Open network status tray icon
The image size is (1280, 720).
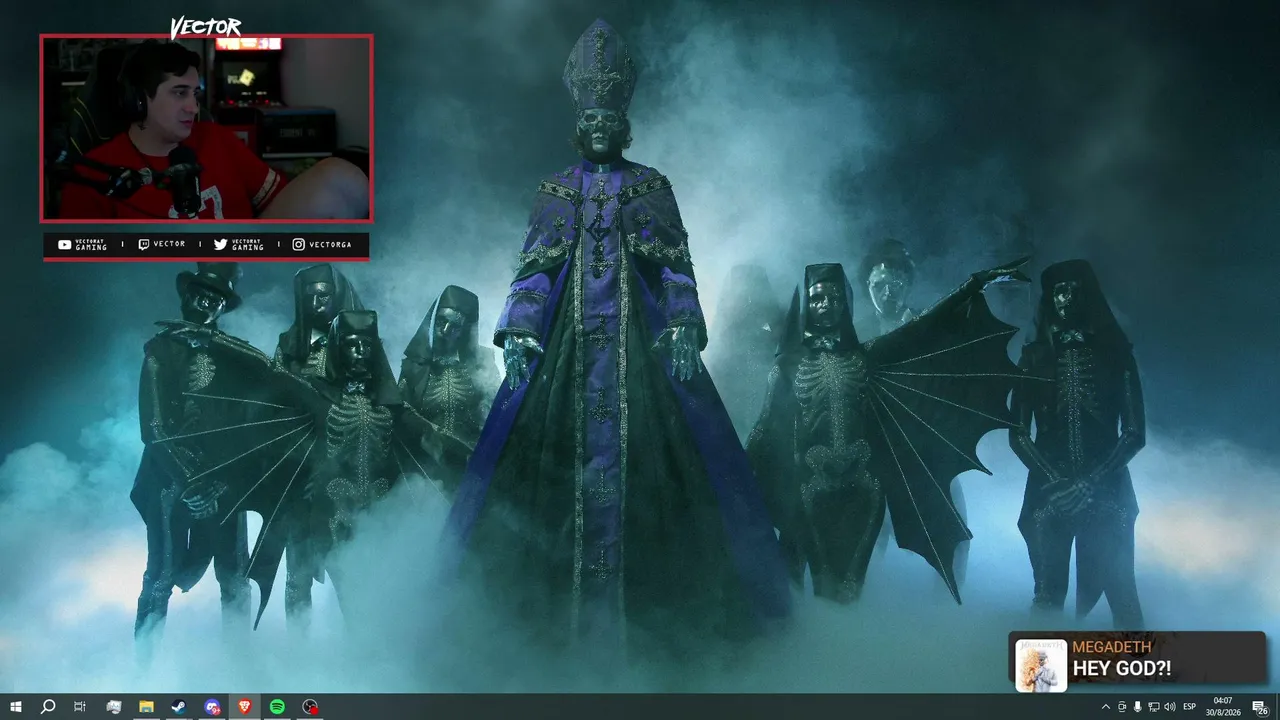[x=1154, y=707]
